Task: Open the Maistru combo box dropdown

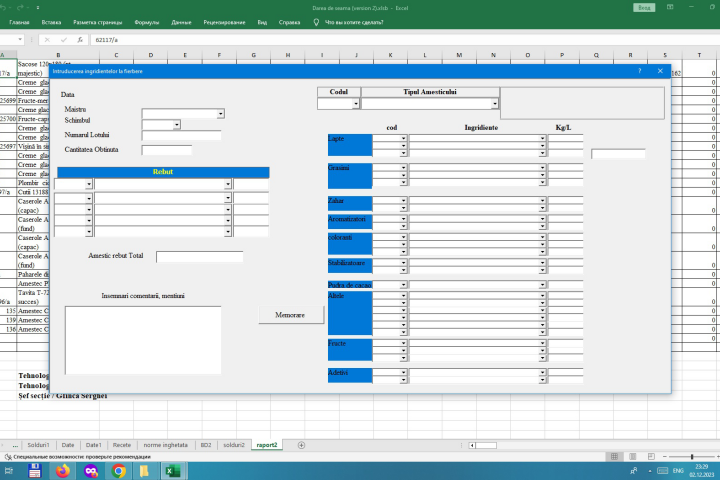Action: pos(220,113)
